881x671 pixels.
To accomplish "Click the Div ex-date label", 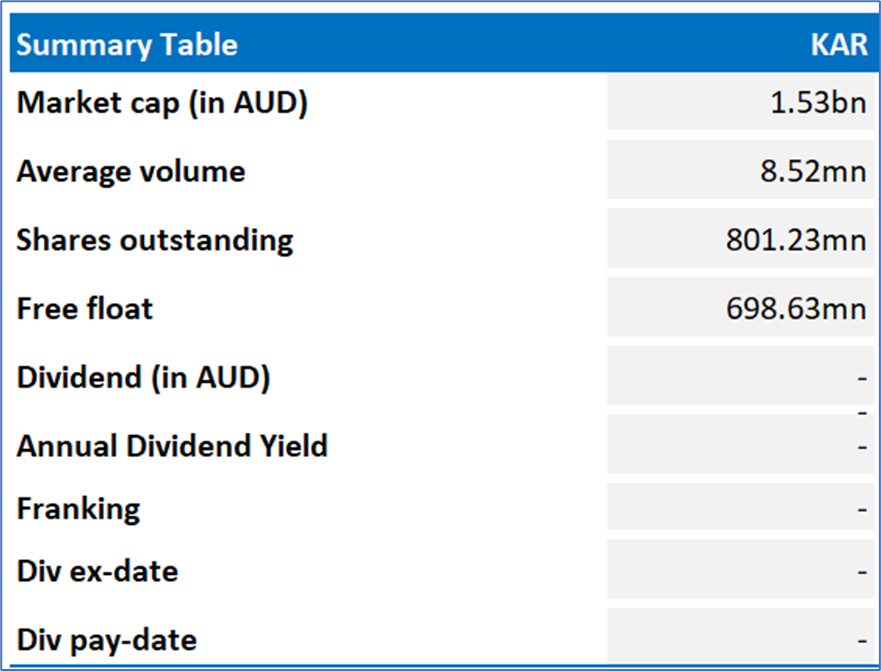I will [x=97, y=572].
